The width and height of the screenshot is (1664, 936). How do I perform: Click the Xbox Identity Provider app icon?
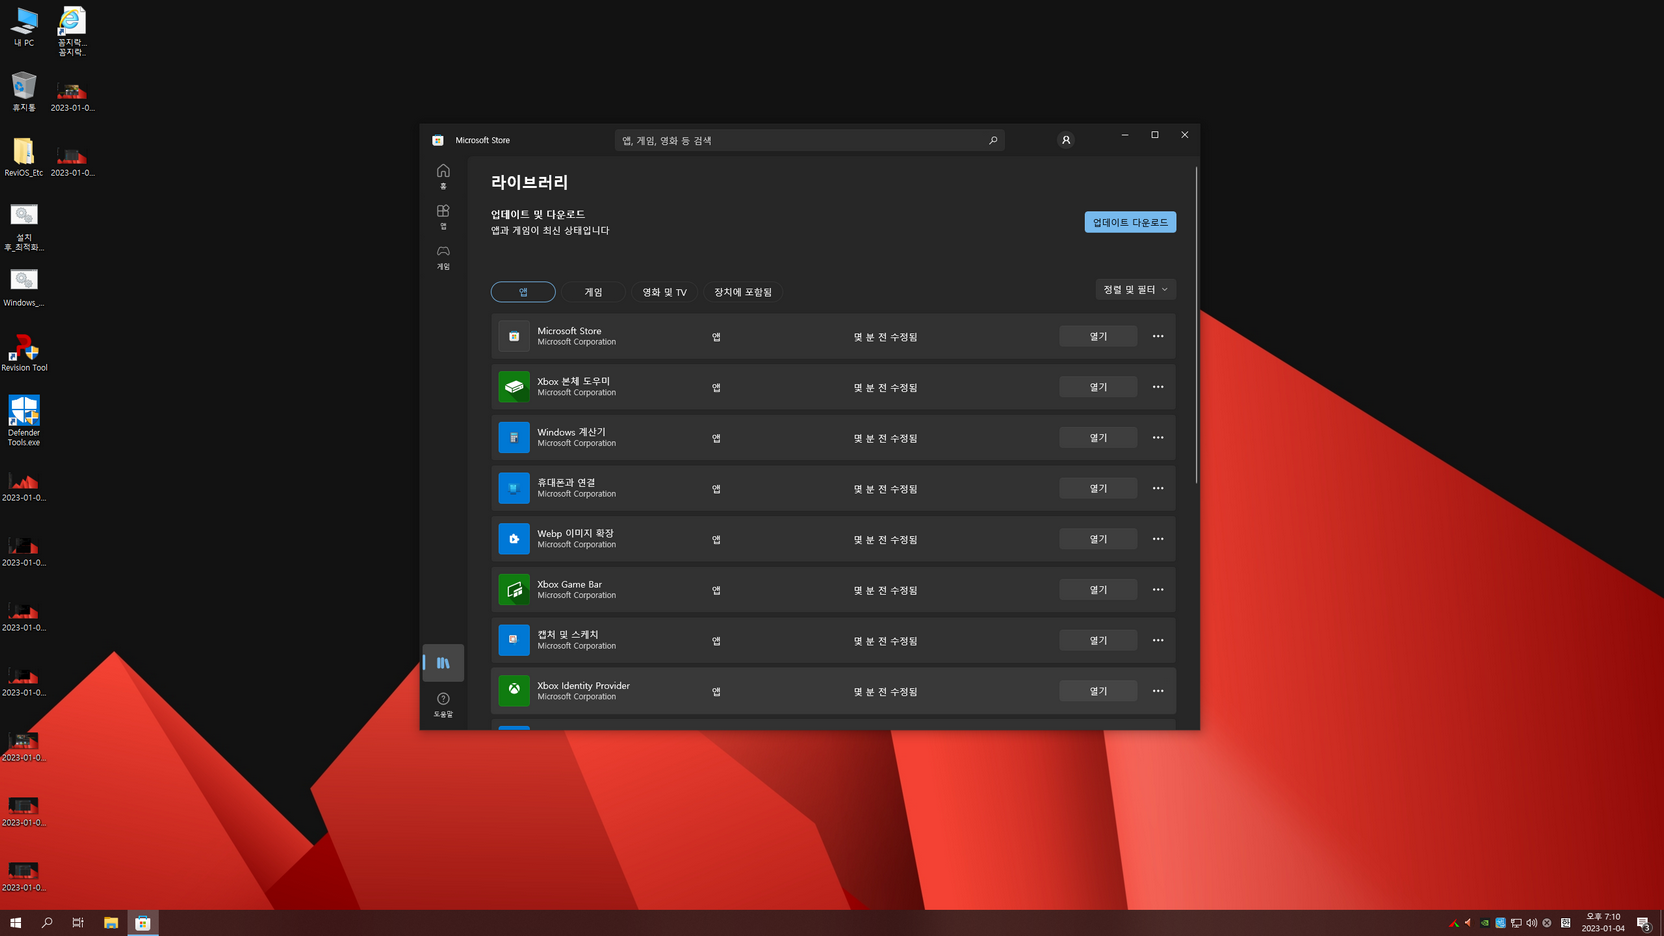(x=514, y=691)
